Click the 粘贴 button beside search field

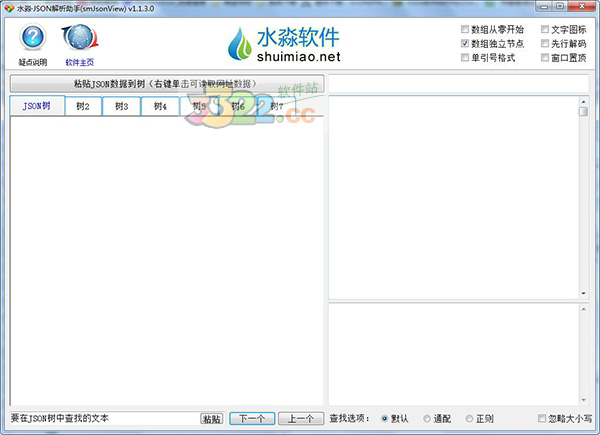point(212,419)
